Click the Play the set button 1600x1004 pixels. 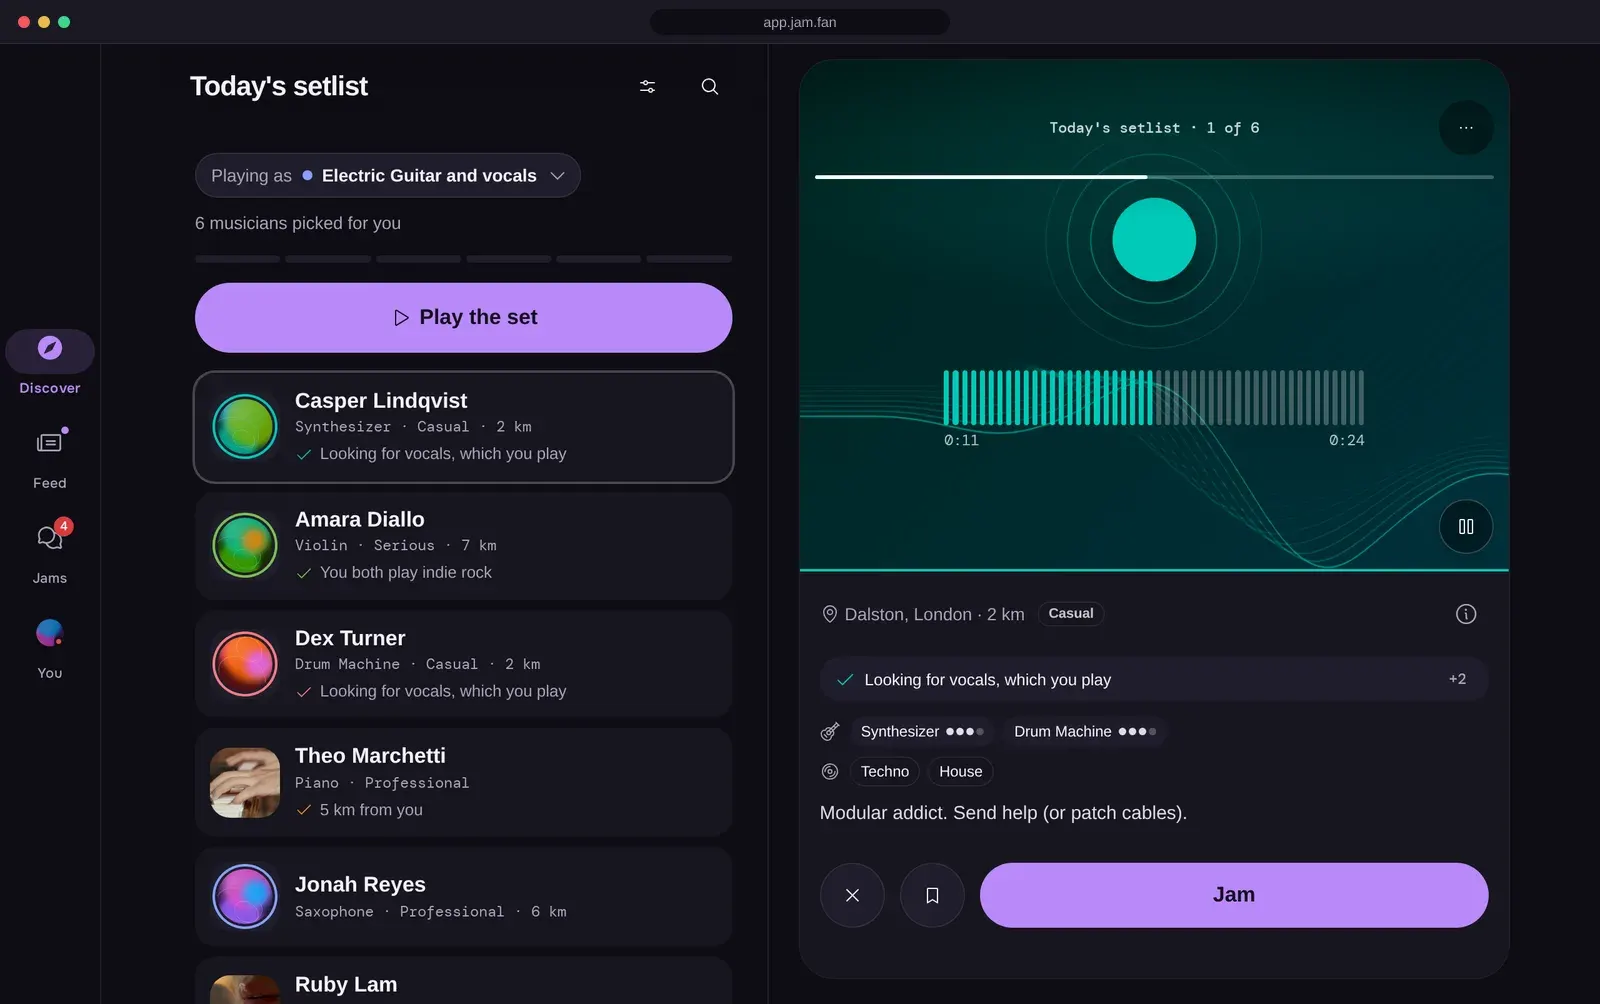tap(464, 318)
